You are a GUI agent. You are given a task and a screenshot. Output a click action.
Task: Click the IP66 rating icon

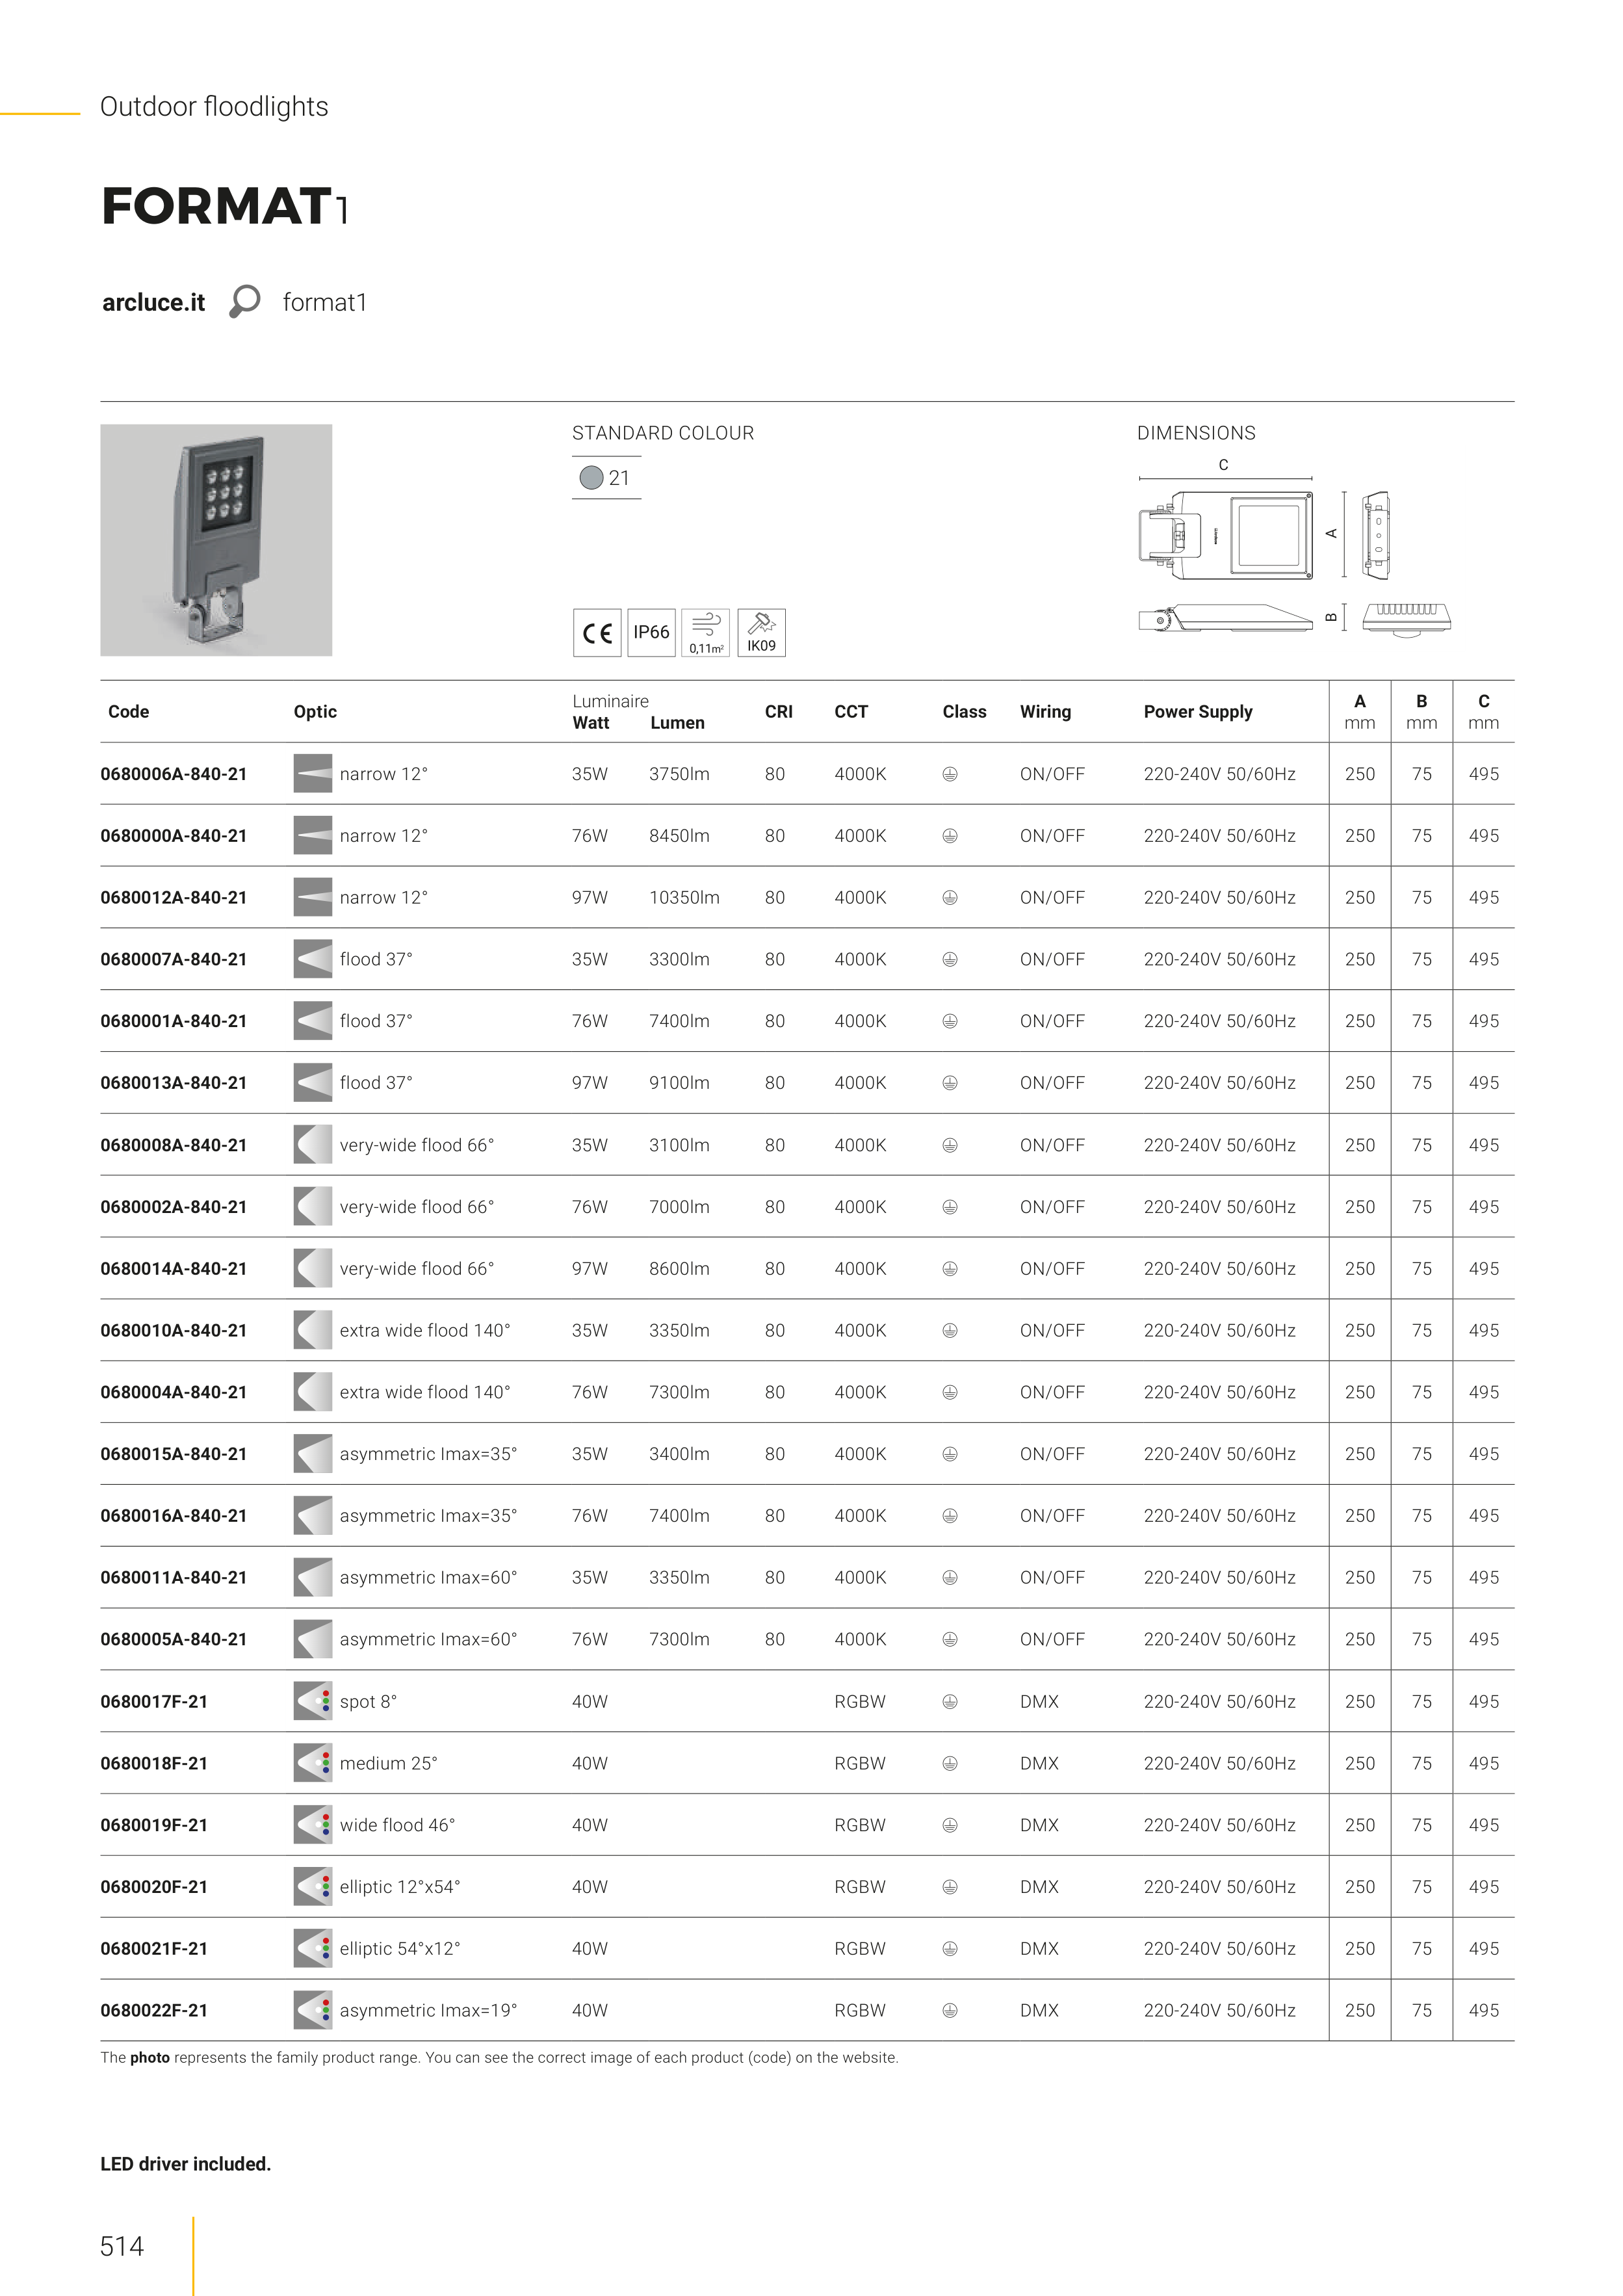click(651, 633)
